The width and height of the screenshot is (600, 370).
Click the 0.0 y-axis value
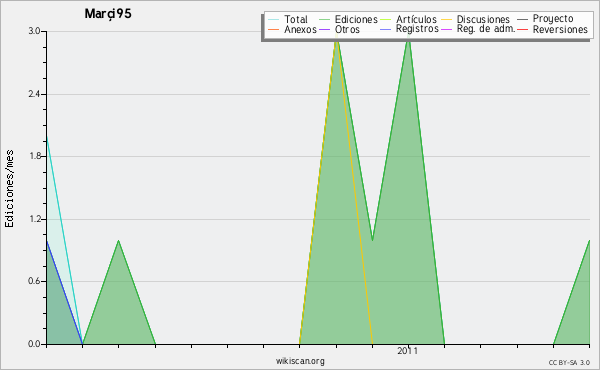[x=34, y=344]
